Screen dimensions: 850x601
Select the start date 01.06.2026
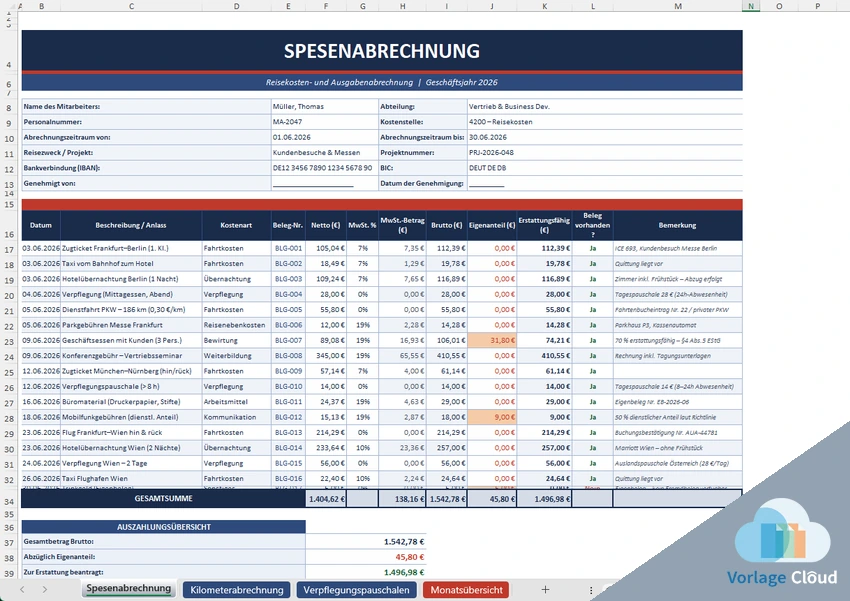point(324,137)
